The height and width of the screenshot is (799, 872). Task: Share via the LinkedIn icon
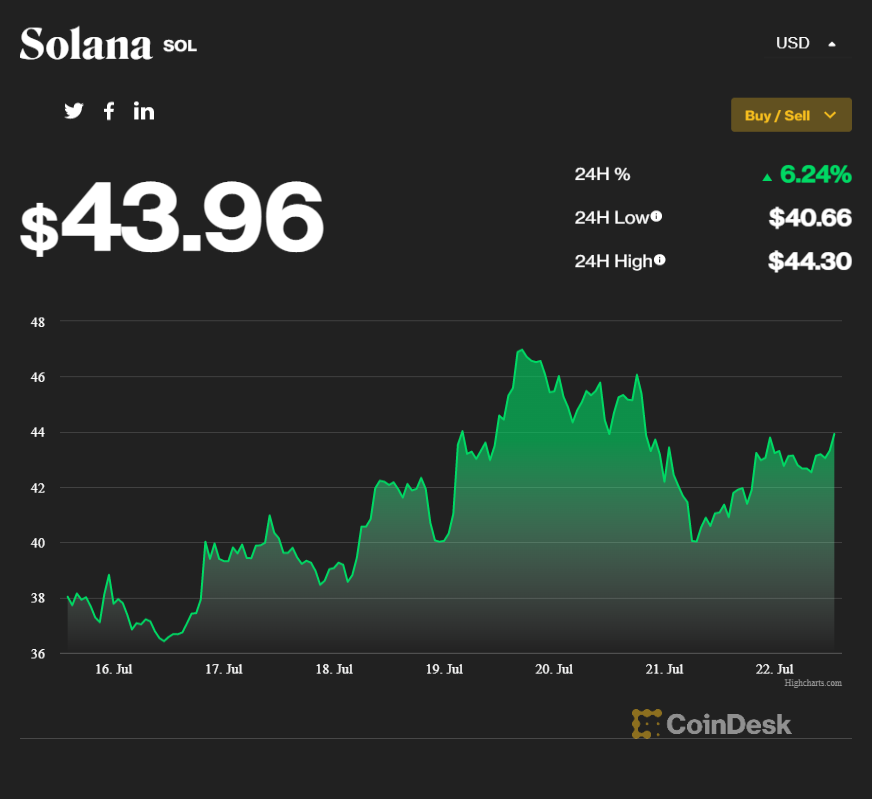pos(143,111)
